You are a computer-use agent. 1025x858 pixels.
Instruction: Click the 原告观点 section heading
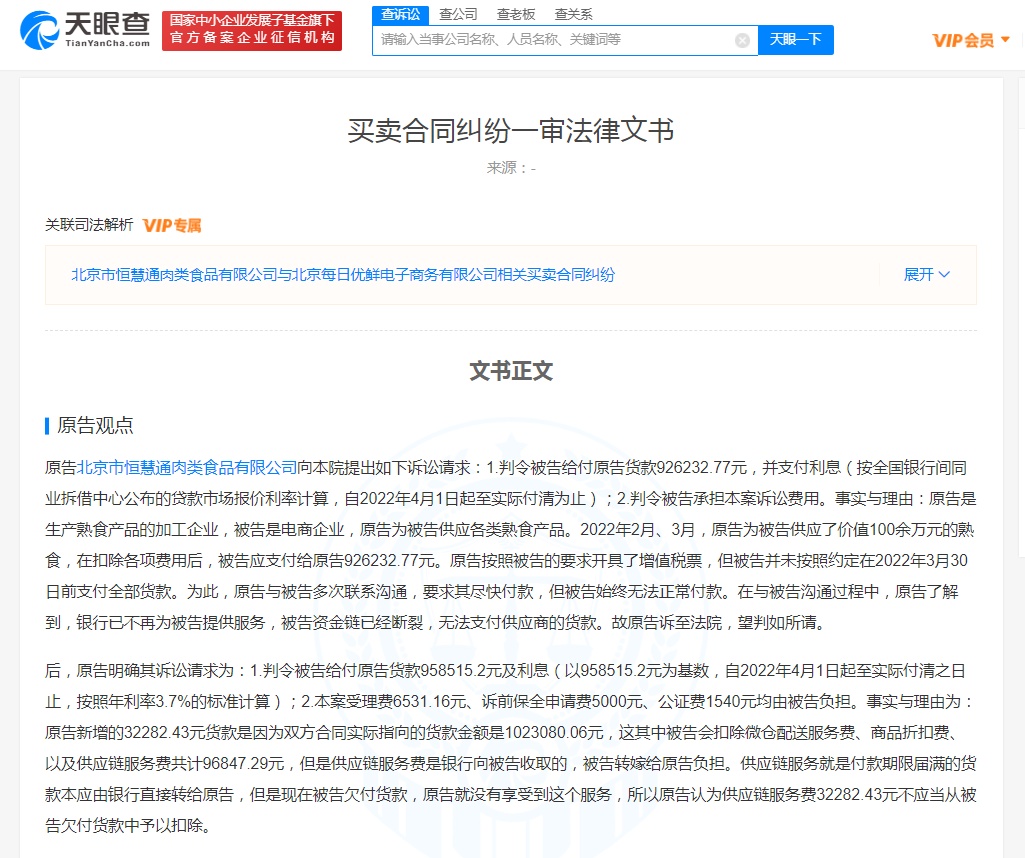point(95,425)
